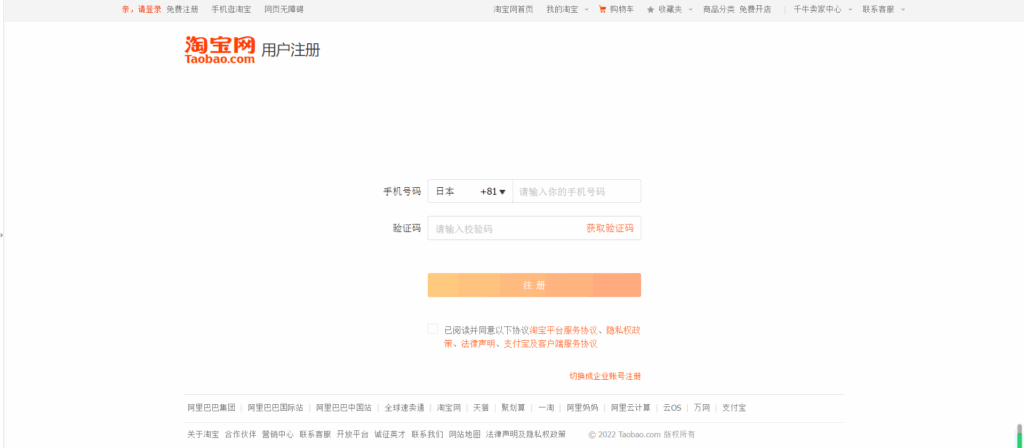1024x448 pixels.
Task: Open 淘宝网 footer link
Action: [449, 408]
